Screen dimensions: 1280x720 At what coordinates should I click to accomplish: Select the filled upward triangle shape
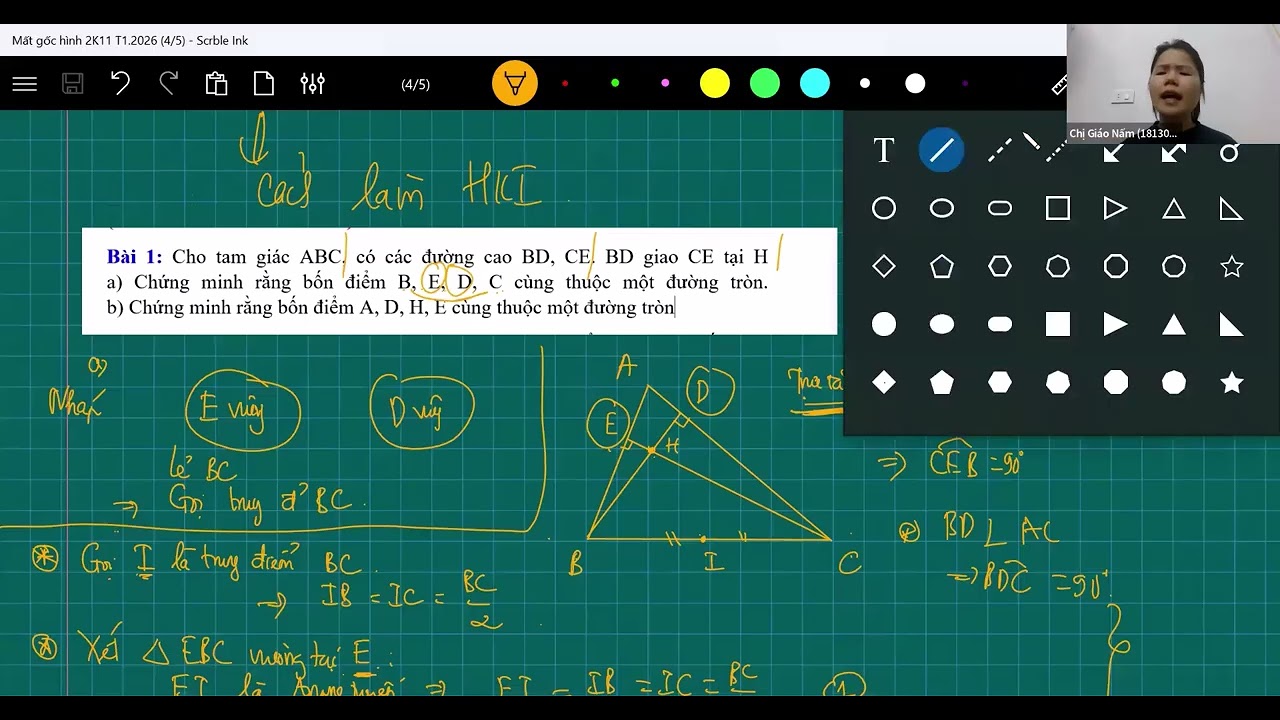click(1174, 324)
